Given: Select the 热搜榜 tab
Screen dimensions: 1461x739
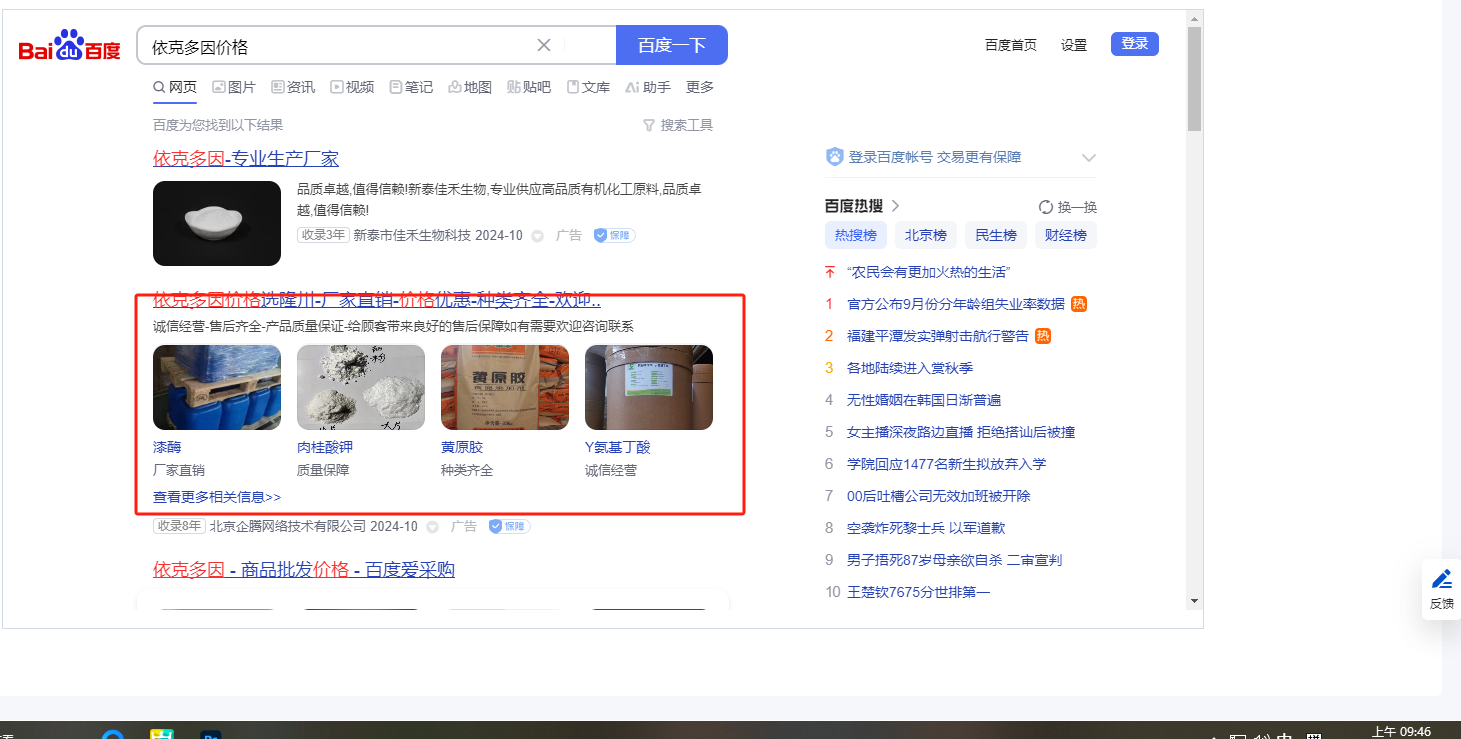Looking at the screenshot, I should click(856, 236).
